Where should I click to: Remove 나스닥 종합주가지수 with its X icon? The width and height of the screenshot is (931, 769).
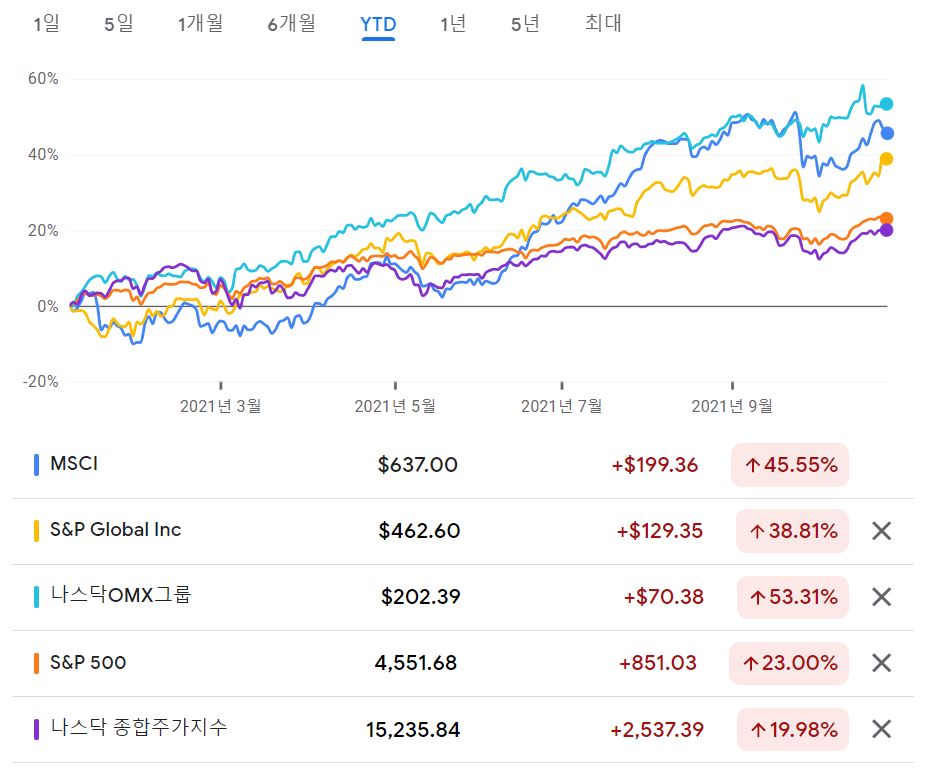(882, 729)
